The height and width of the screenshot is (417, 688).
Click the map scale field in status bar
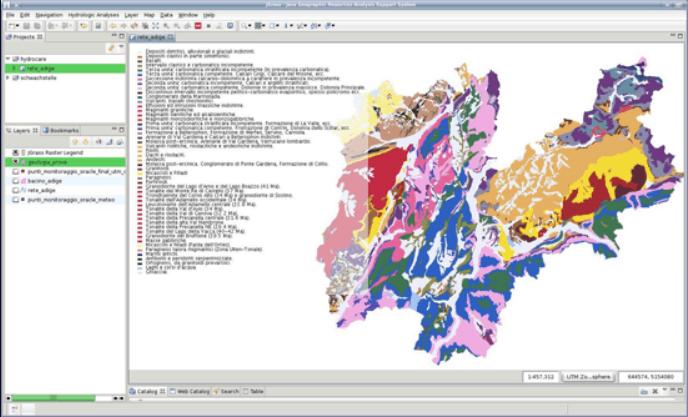click(541, 377)
